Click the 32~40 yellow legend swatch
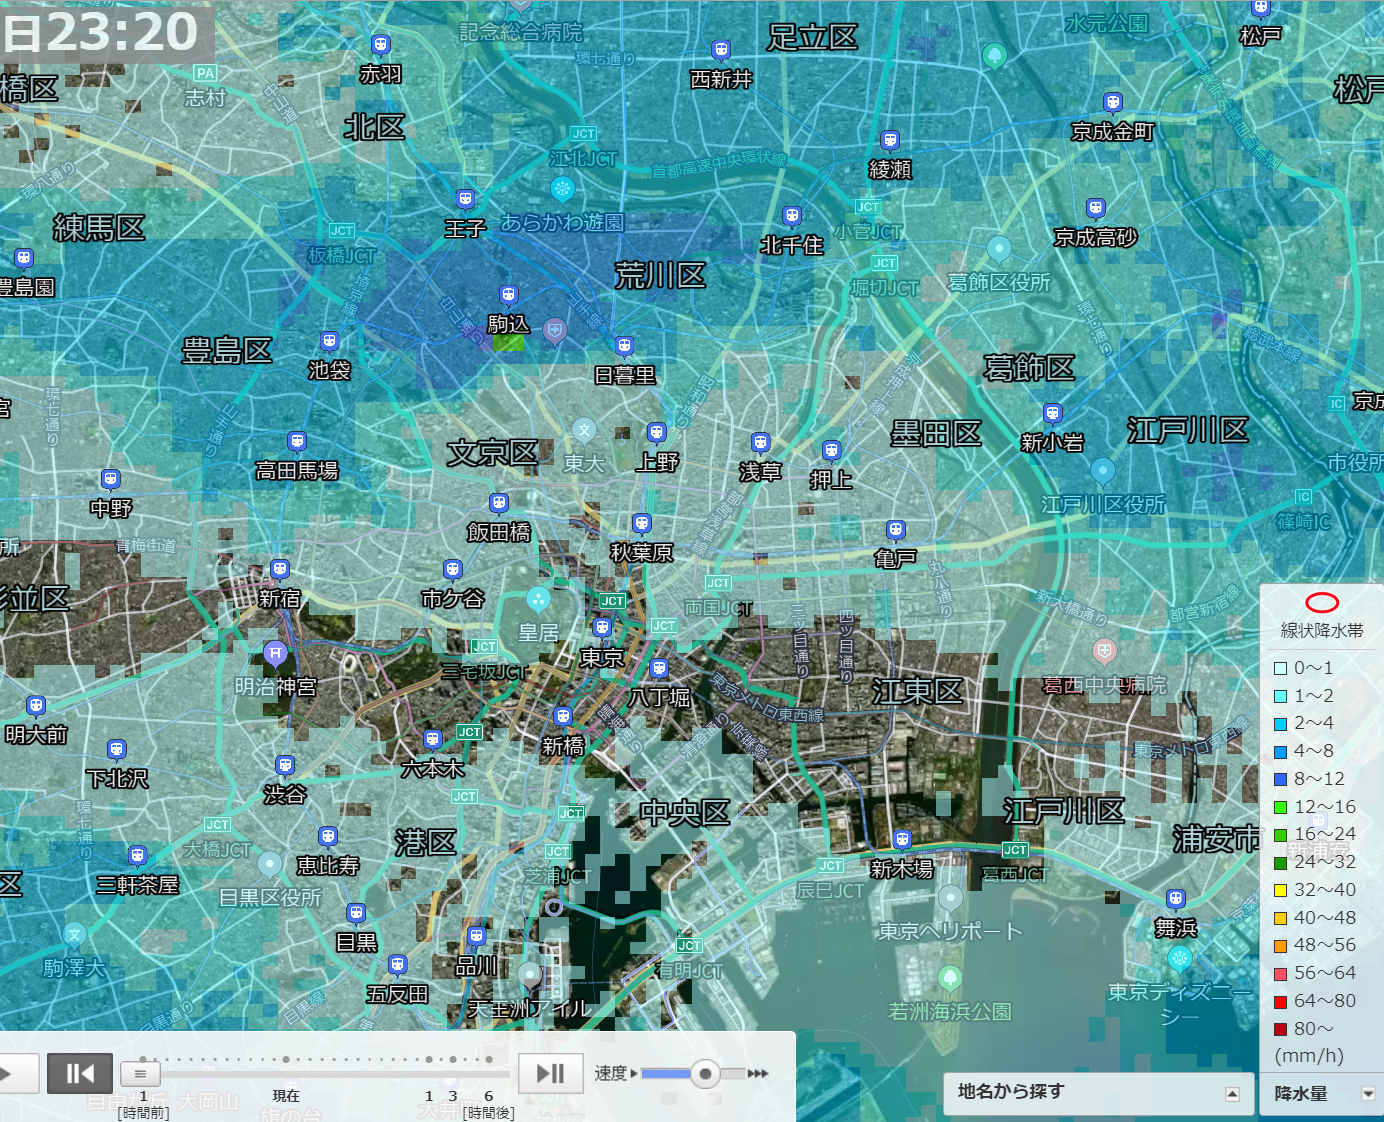The image size is (1384, 1122). [x=1280, y=890]
